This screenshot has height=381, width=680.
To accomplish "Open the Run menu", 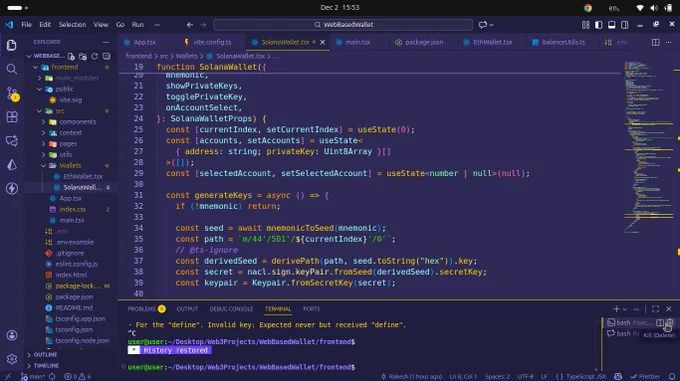I will pyautogui.click(x=138, y=25).
